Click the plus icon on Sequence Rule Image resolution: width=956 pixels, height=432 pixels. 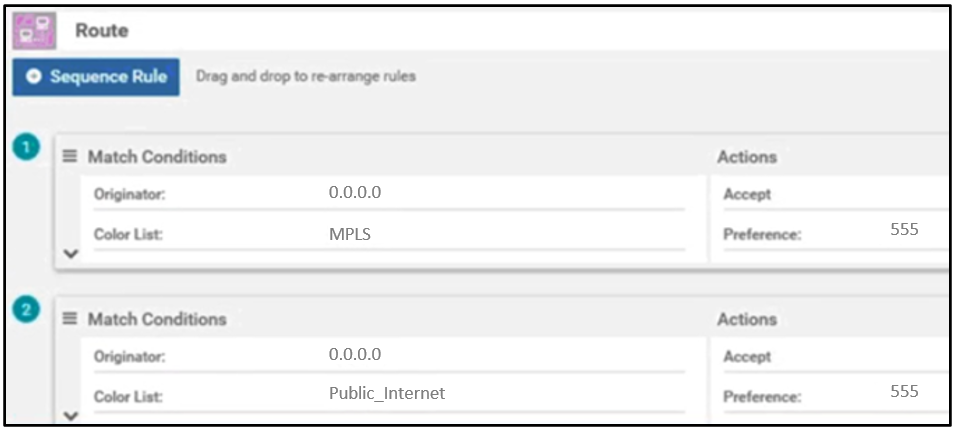point(33,77)
